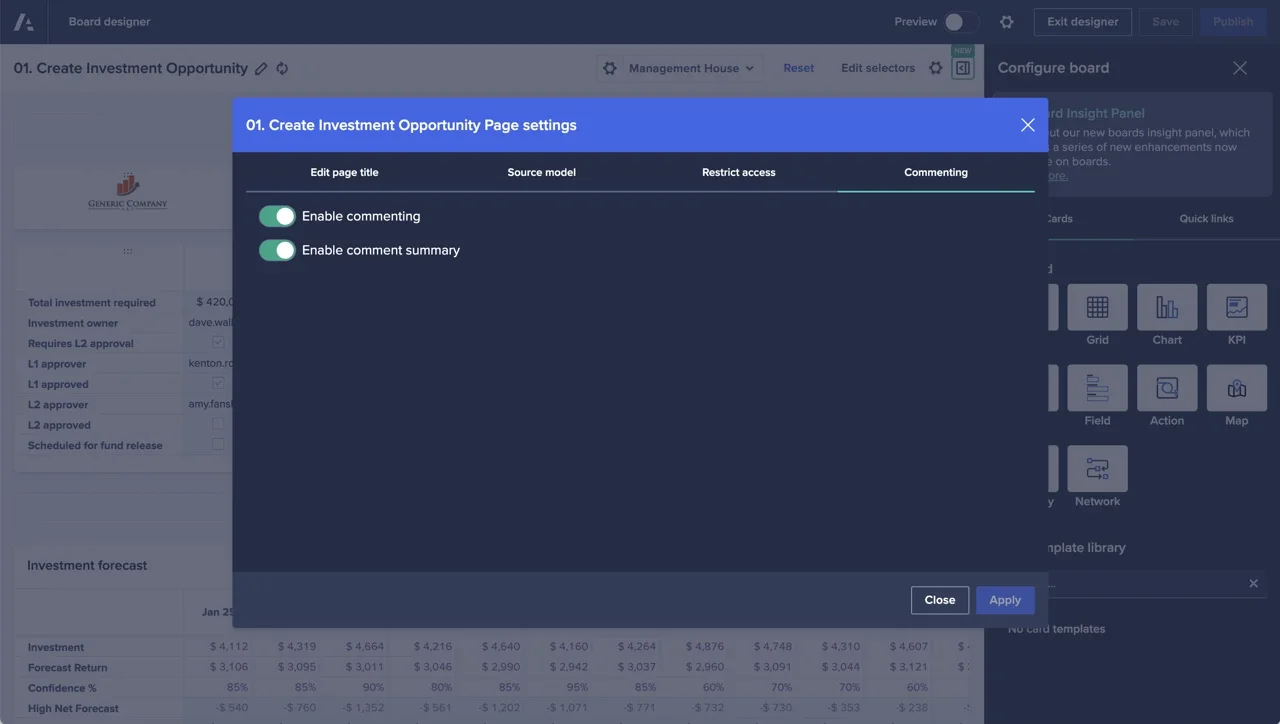The width and height of the screenshot is (1280, 724).
Task: Close the Configure board panel
Action: pos(1240,68)
